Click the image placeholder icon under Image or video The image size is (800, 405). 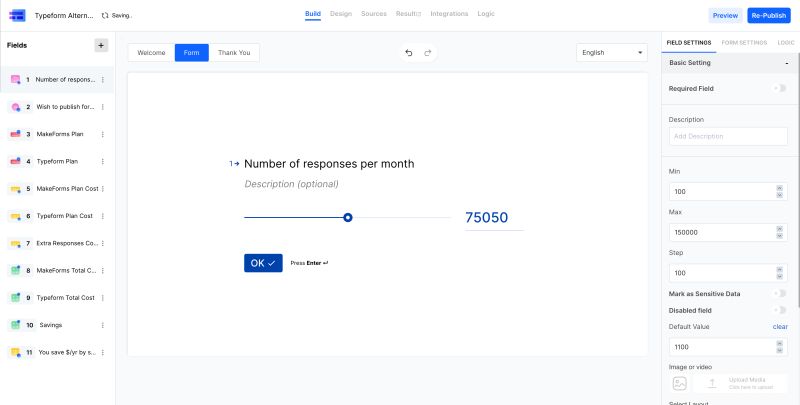point(680,383)
